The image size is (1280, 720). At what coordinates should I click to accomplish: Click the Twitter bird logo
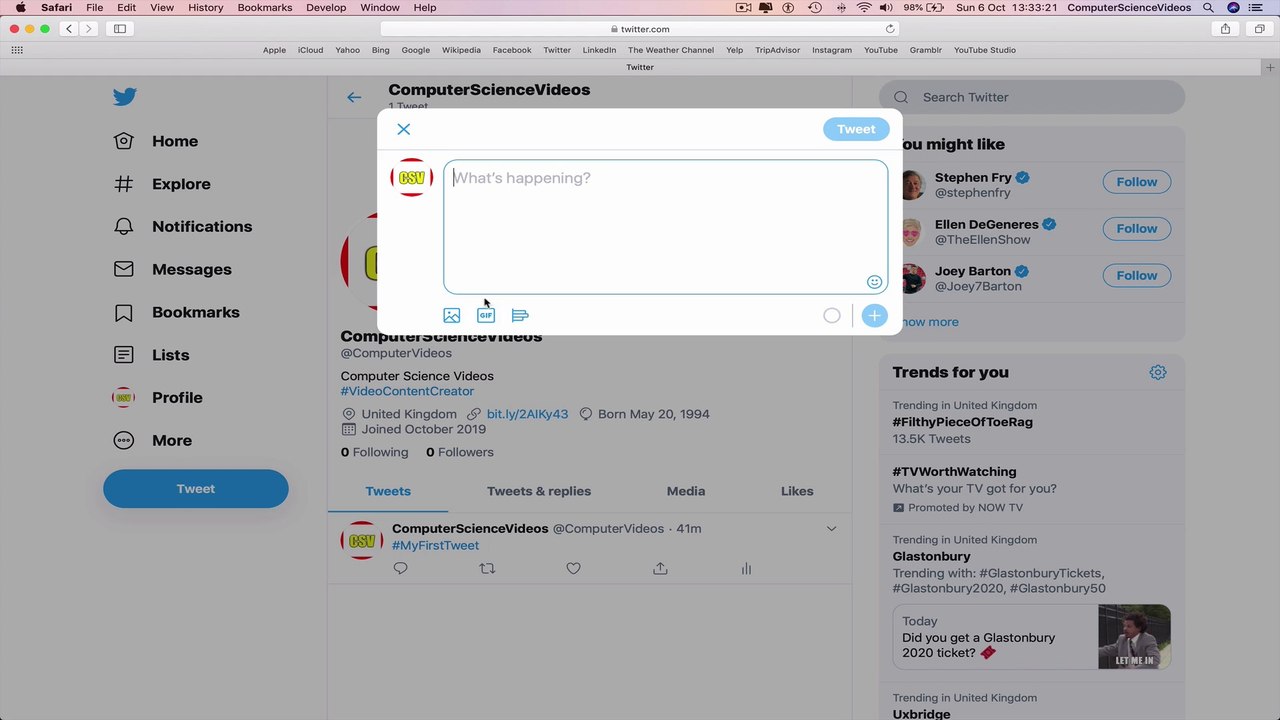pos(124,97)
